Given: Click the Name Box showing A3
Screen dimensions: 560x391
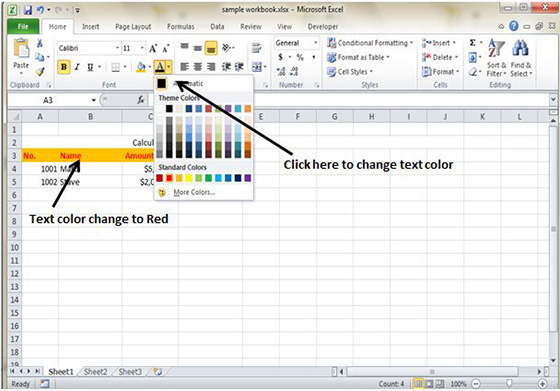Looking at the screenshot, I should (49, 100).
